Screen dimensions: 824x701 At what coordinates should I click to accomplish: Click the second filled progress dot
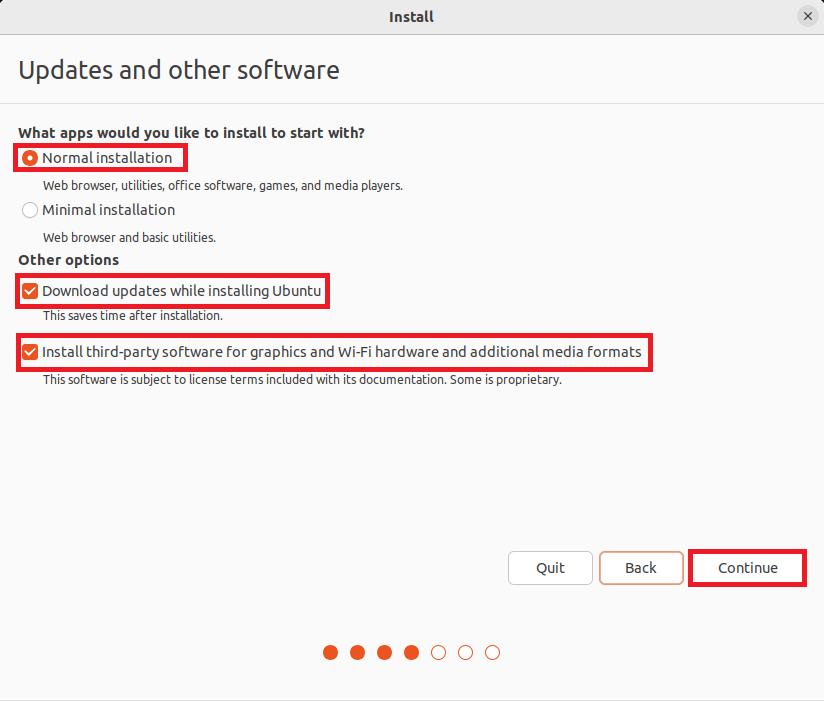[358, 653]
